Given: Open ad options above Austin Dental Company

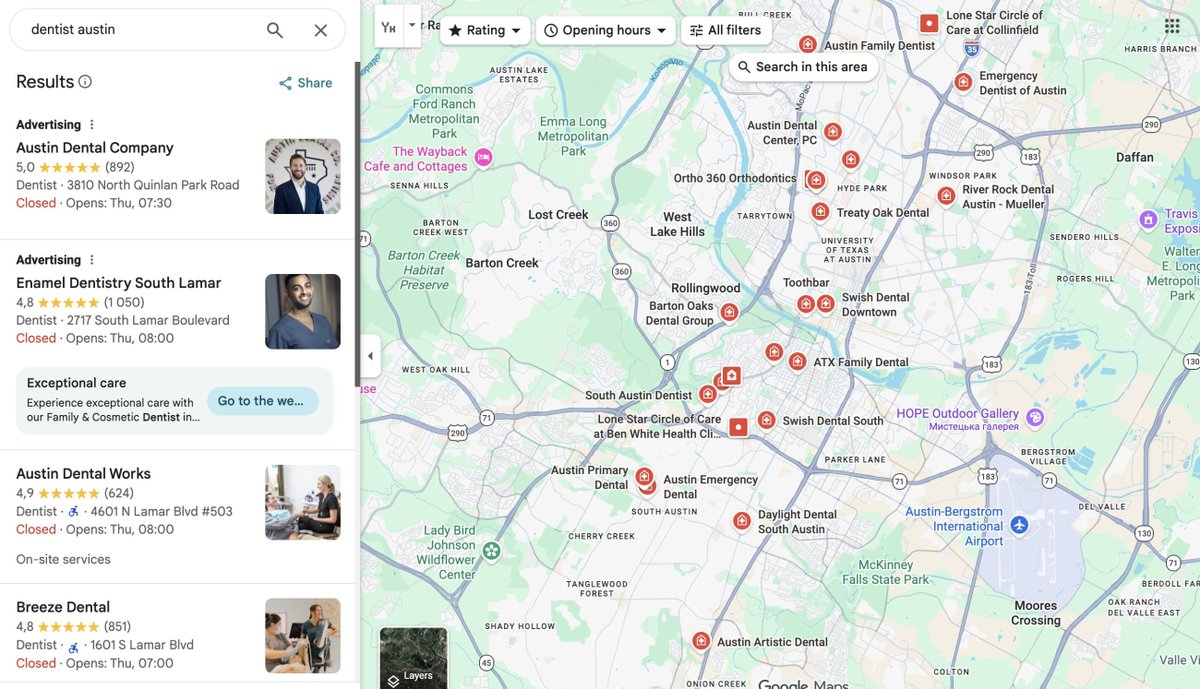Looking at the screenshot, I should click(x=92, y=125).
